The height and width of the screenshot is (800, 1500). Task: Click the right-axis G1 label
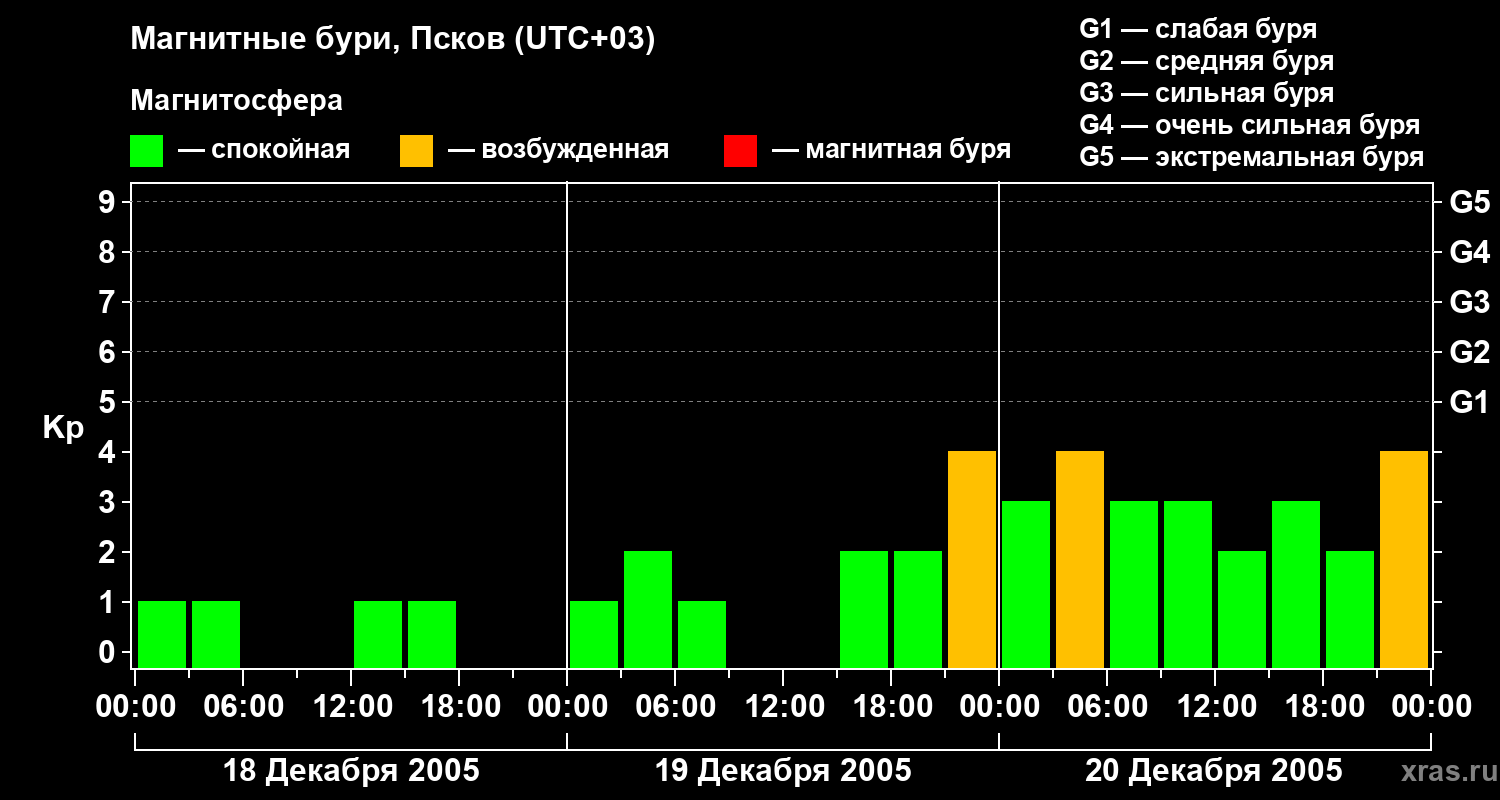coord(1469,402)
